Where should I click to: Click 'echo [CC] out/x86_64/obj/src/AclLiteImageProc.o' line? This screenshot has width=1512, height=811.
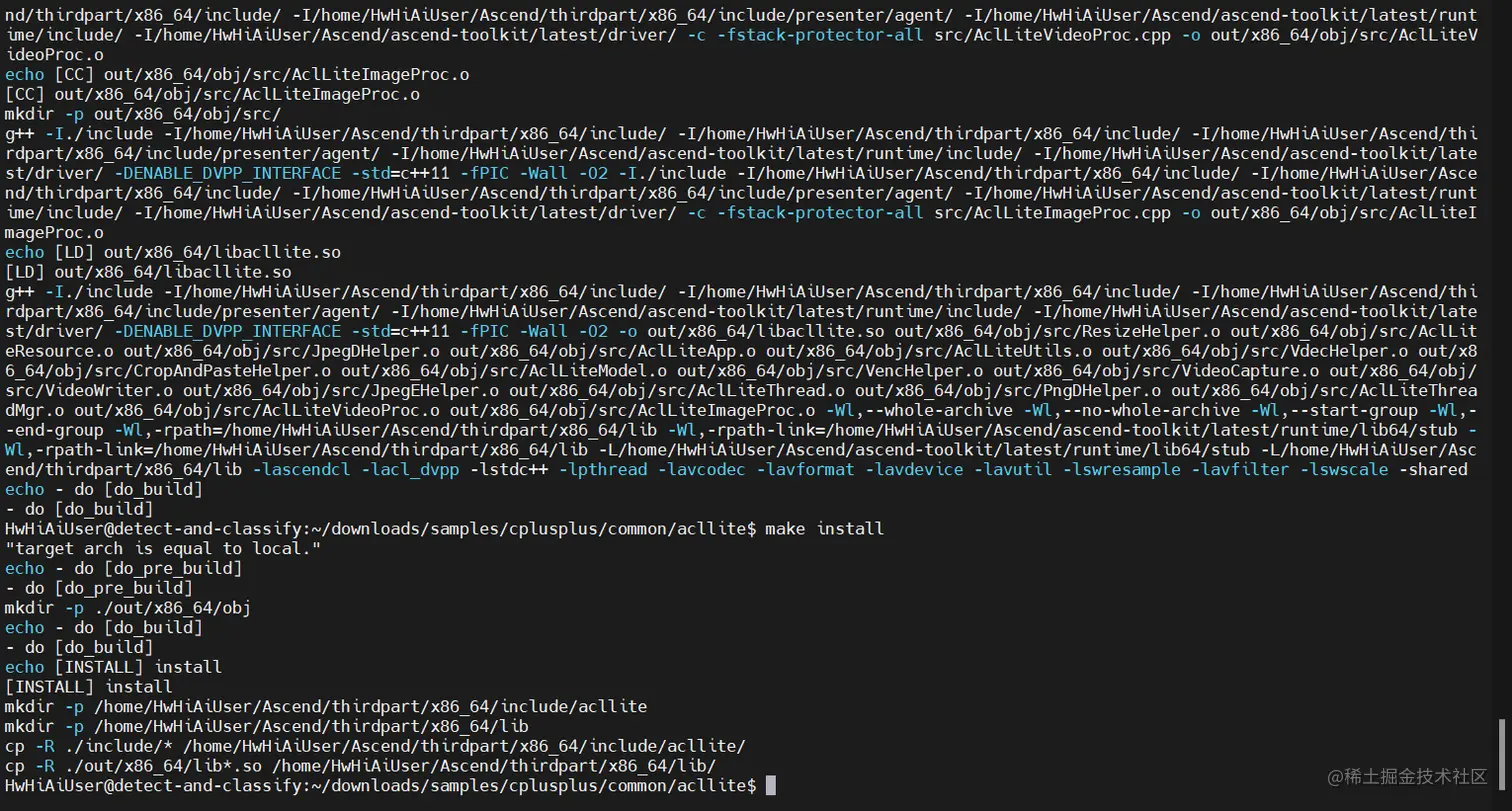point(238,75)
